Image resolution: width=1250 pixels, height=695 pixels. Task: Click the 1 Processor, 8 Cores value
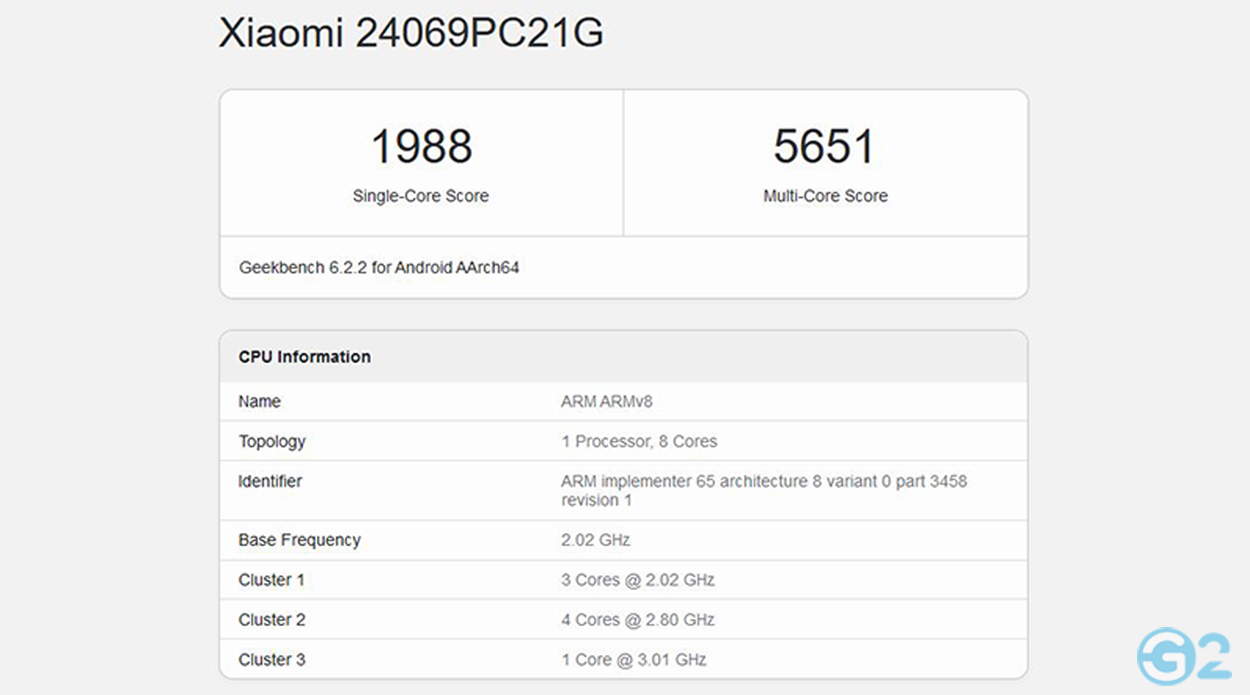[x=638, y=441]
